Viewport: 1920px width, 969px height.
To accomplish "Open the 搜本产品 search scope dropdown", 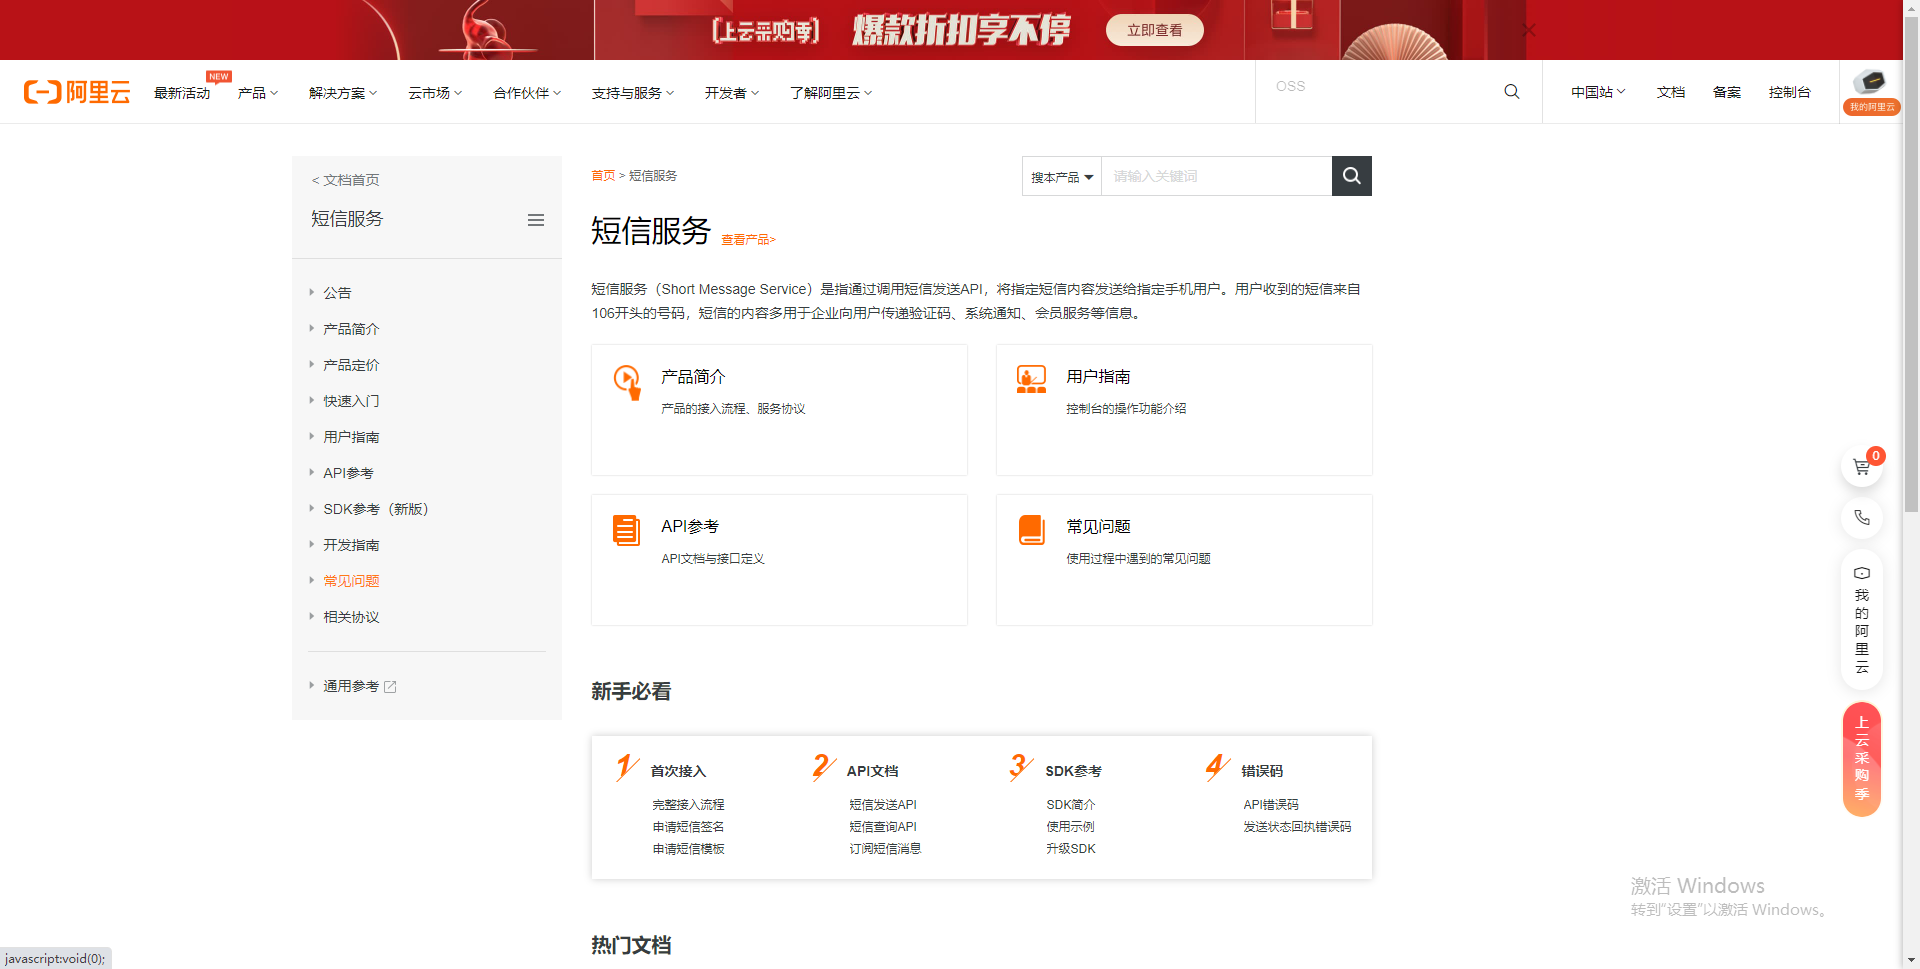I will tap(1060, 176).
